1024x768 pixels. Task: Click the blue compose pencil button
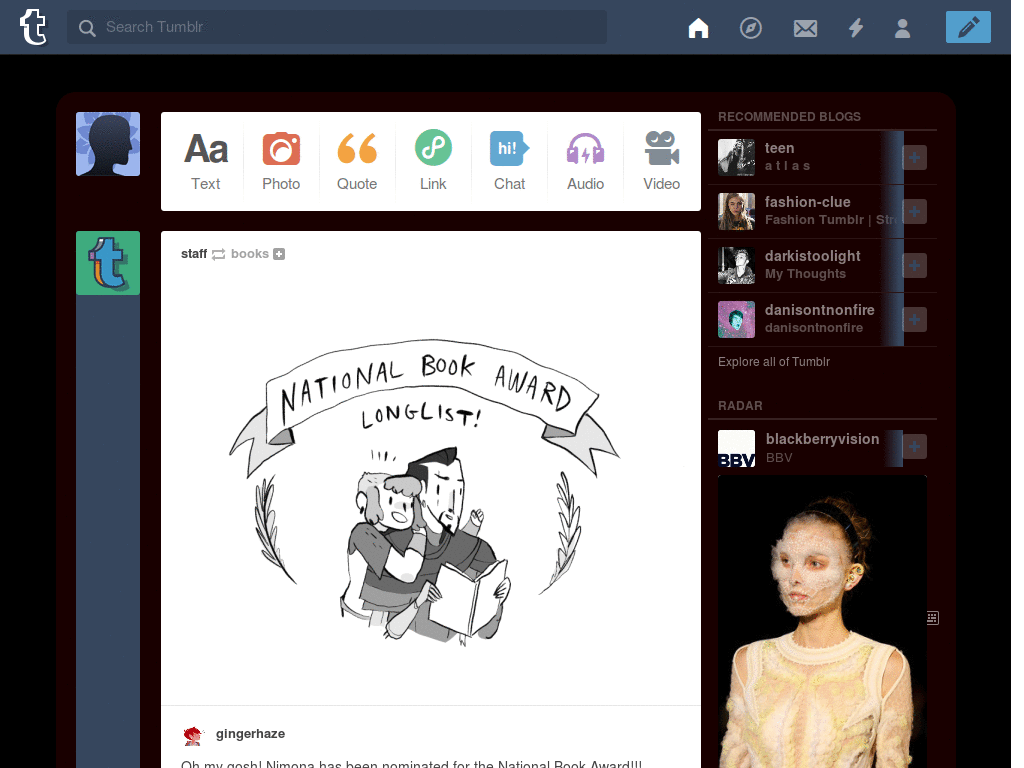coord(968,27)
